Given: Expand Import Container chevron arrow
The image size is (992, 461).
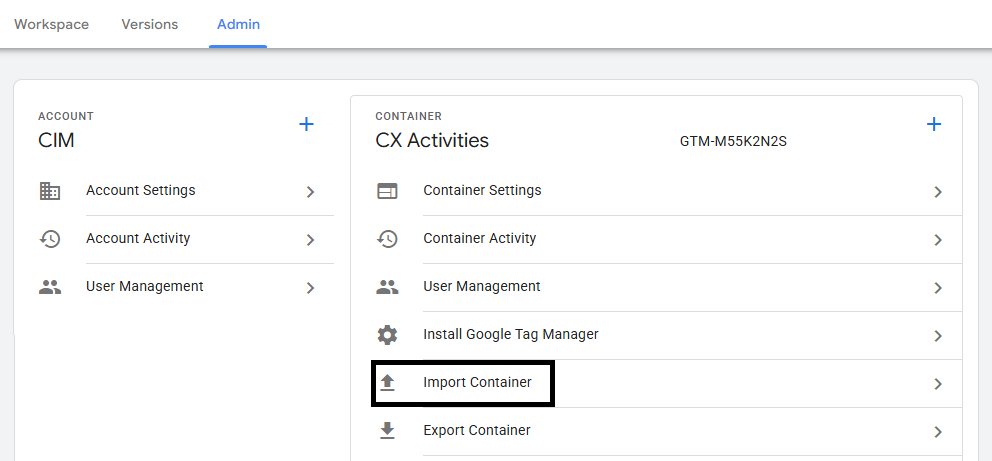Looking at the screenshot, I should (x=938, y=384).
